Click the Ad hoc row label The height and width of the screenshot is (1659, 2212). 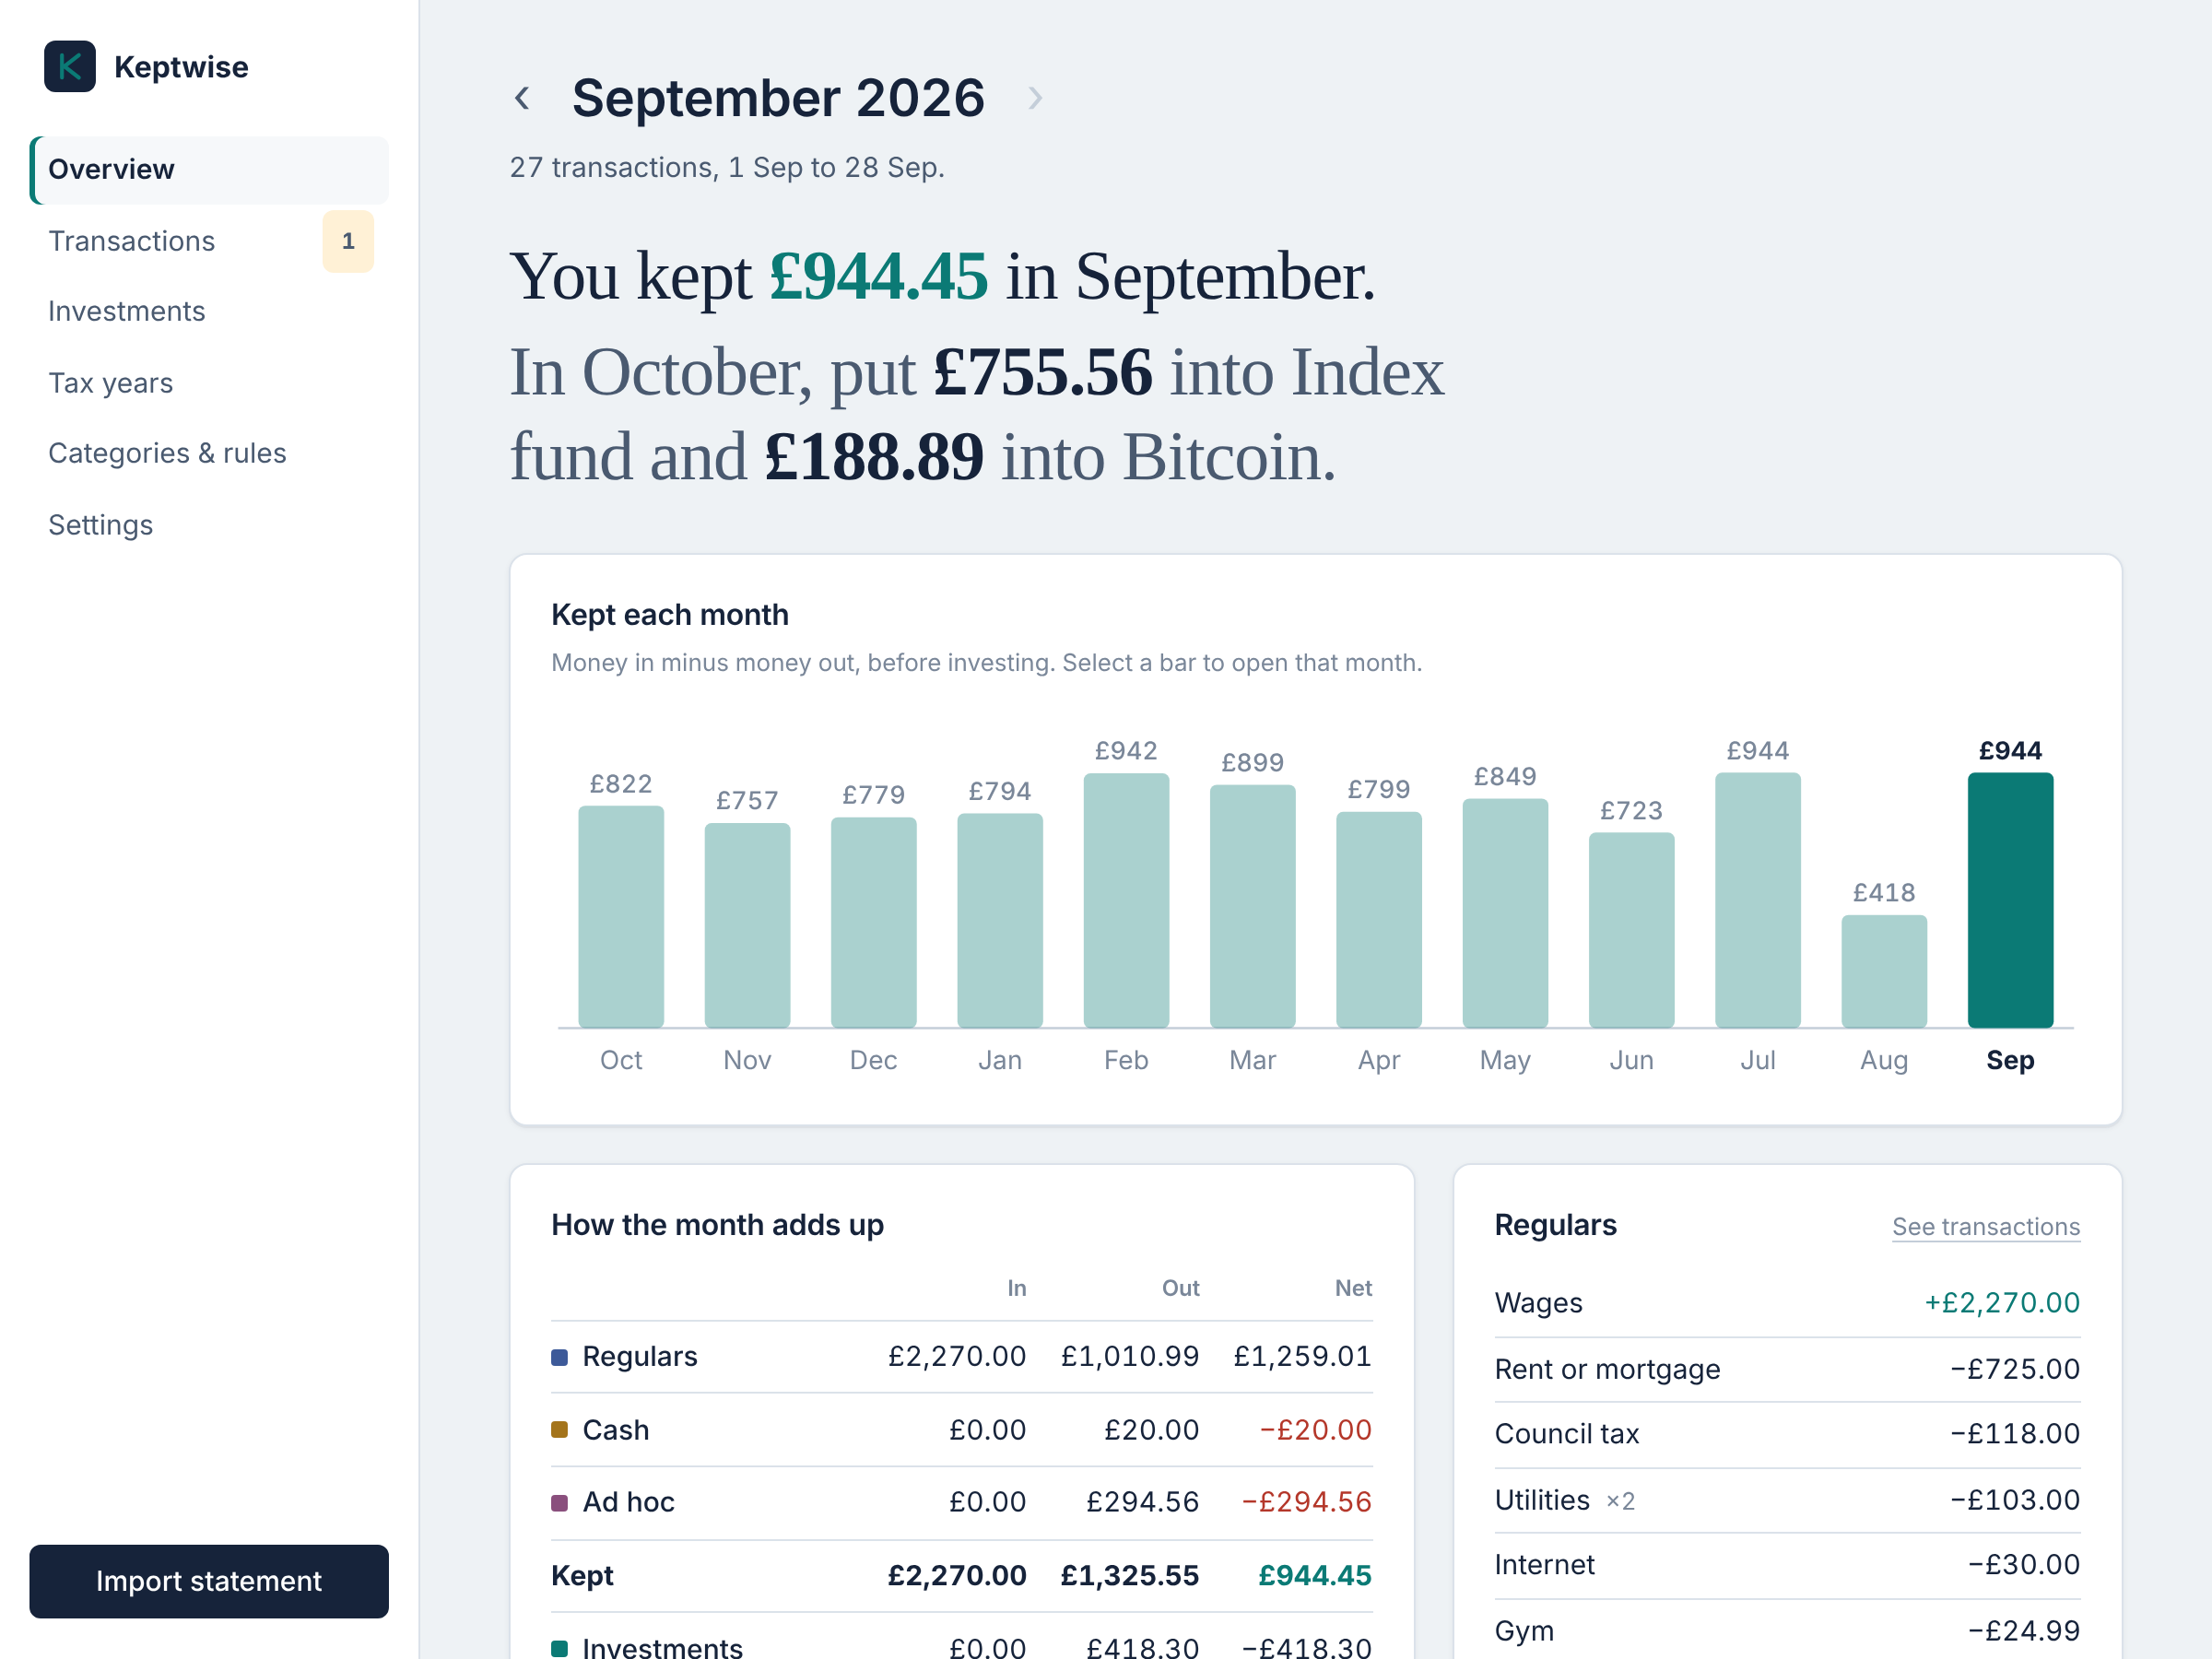(x=629, y=1502)
